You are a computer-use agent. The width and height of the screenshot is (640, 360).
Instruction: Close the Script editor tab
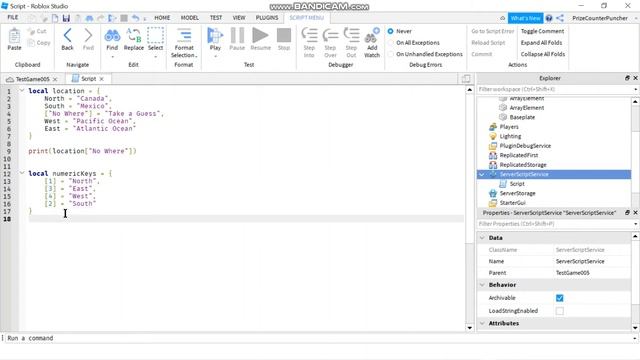click(x=102, y=79)
